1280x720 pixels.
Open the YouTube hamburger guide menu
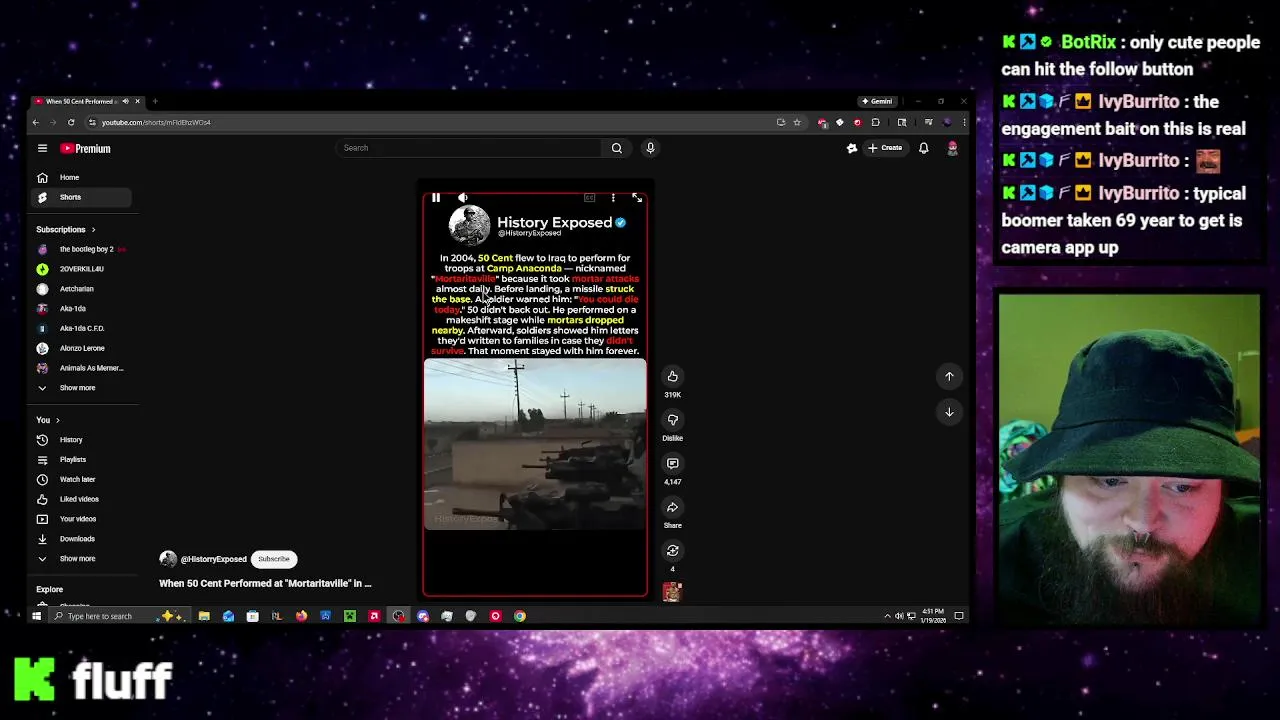pos(42,148)
